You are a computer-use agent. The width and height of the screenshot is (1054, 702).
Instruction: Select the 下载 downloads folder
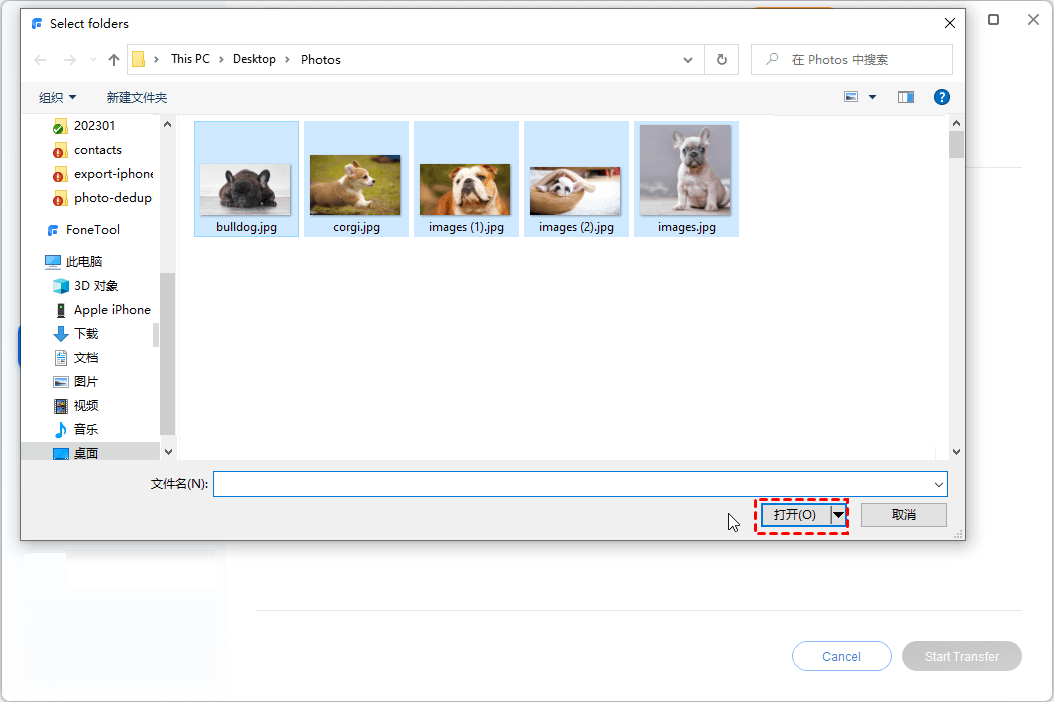(x=85, y=334)
